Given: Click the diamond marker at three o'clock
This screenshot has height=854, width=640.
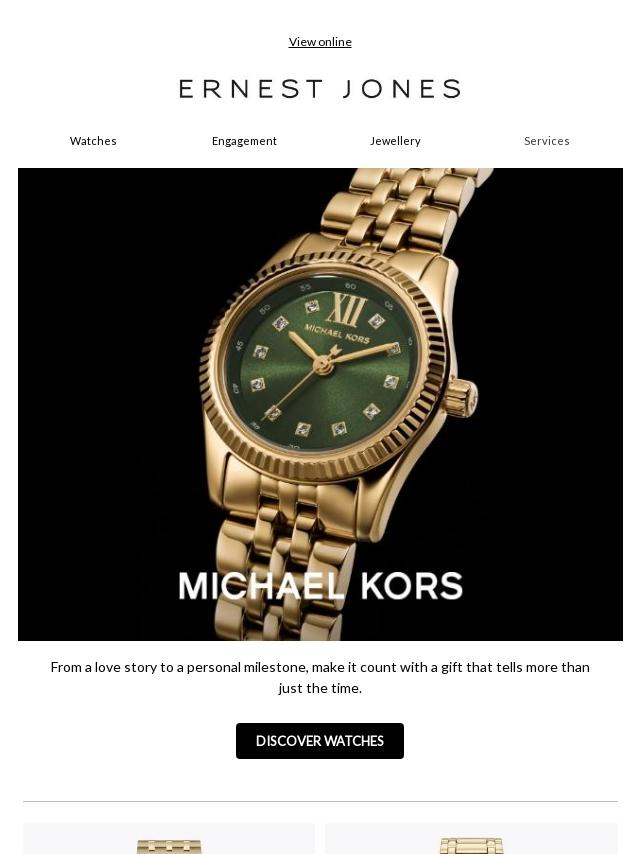Looking at the screenshot, I should click(394, 349).
